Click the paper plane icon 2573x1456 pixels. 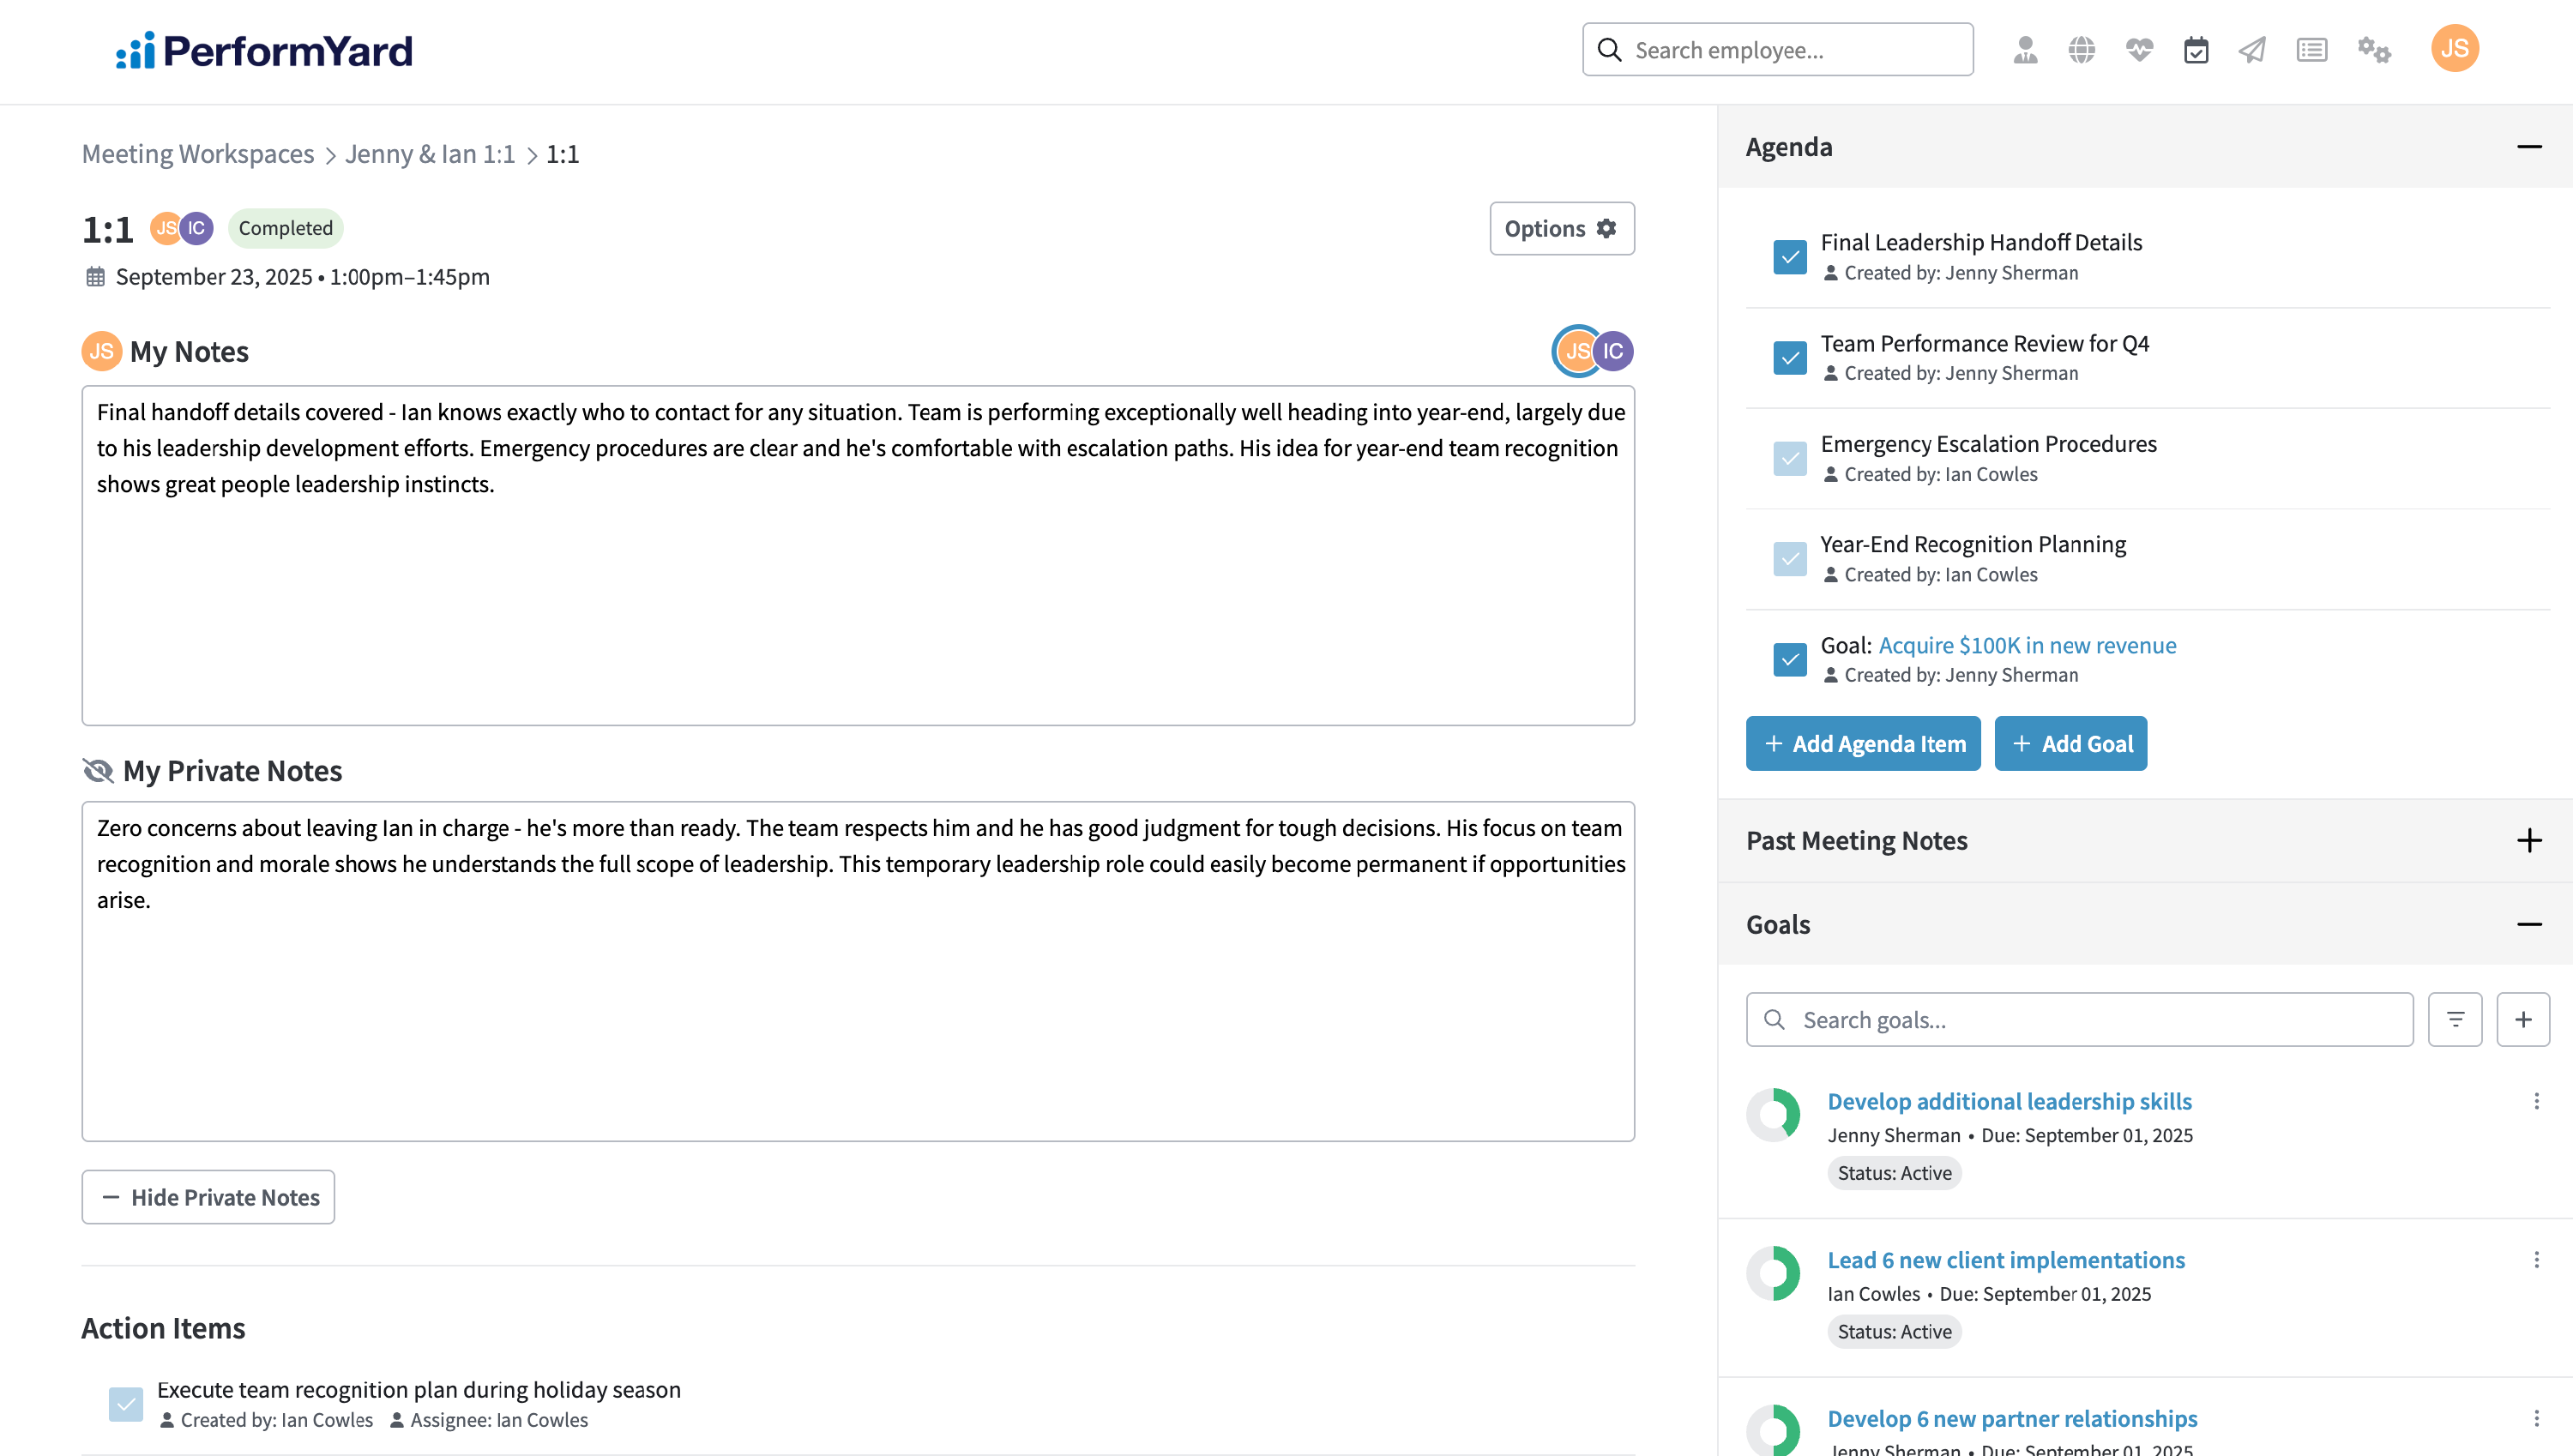[x=2252, y=50]
